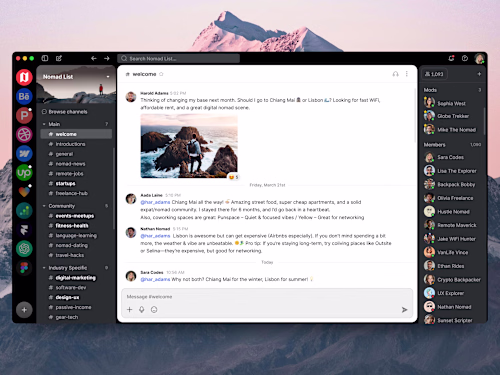Switch to the Dribbble workspace icon

24,134
